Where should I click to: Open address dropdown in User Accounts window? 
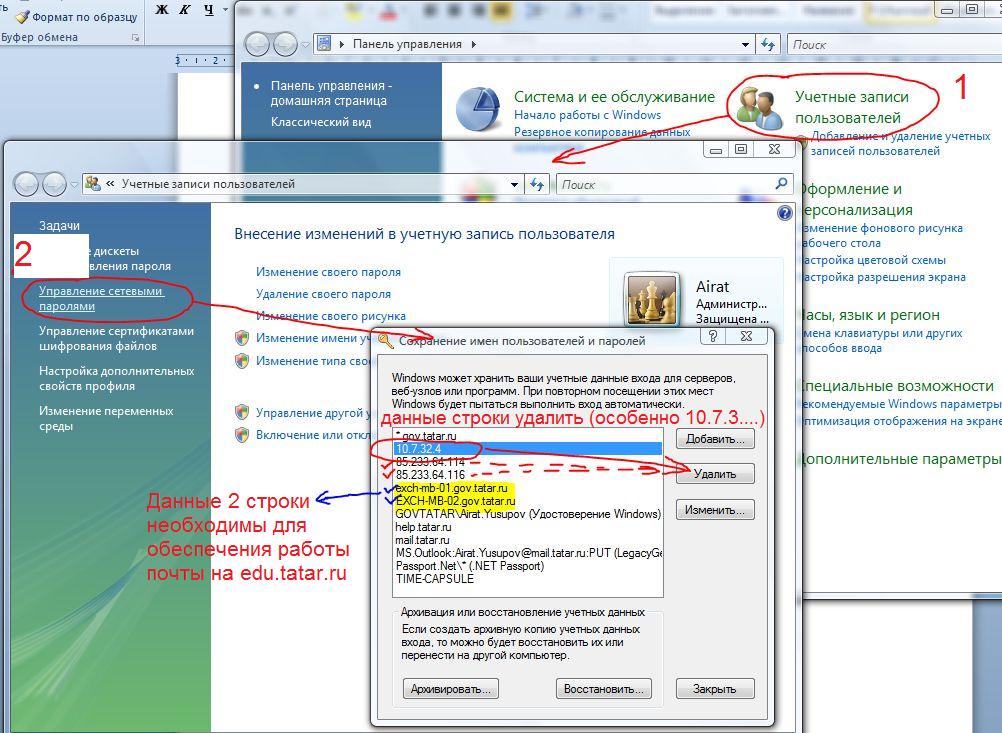(514, 185)
